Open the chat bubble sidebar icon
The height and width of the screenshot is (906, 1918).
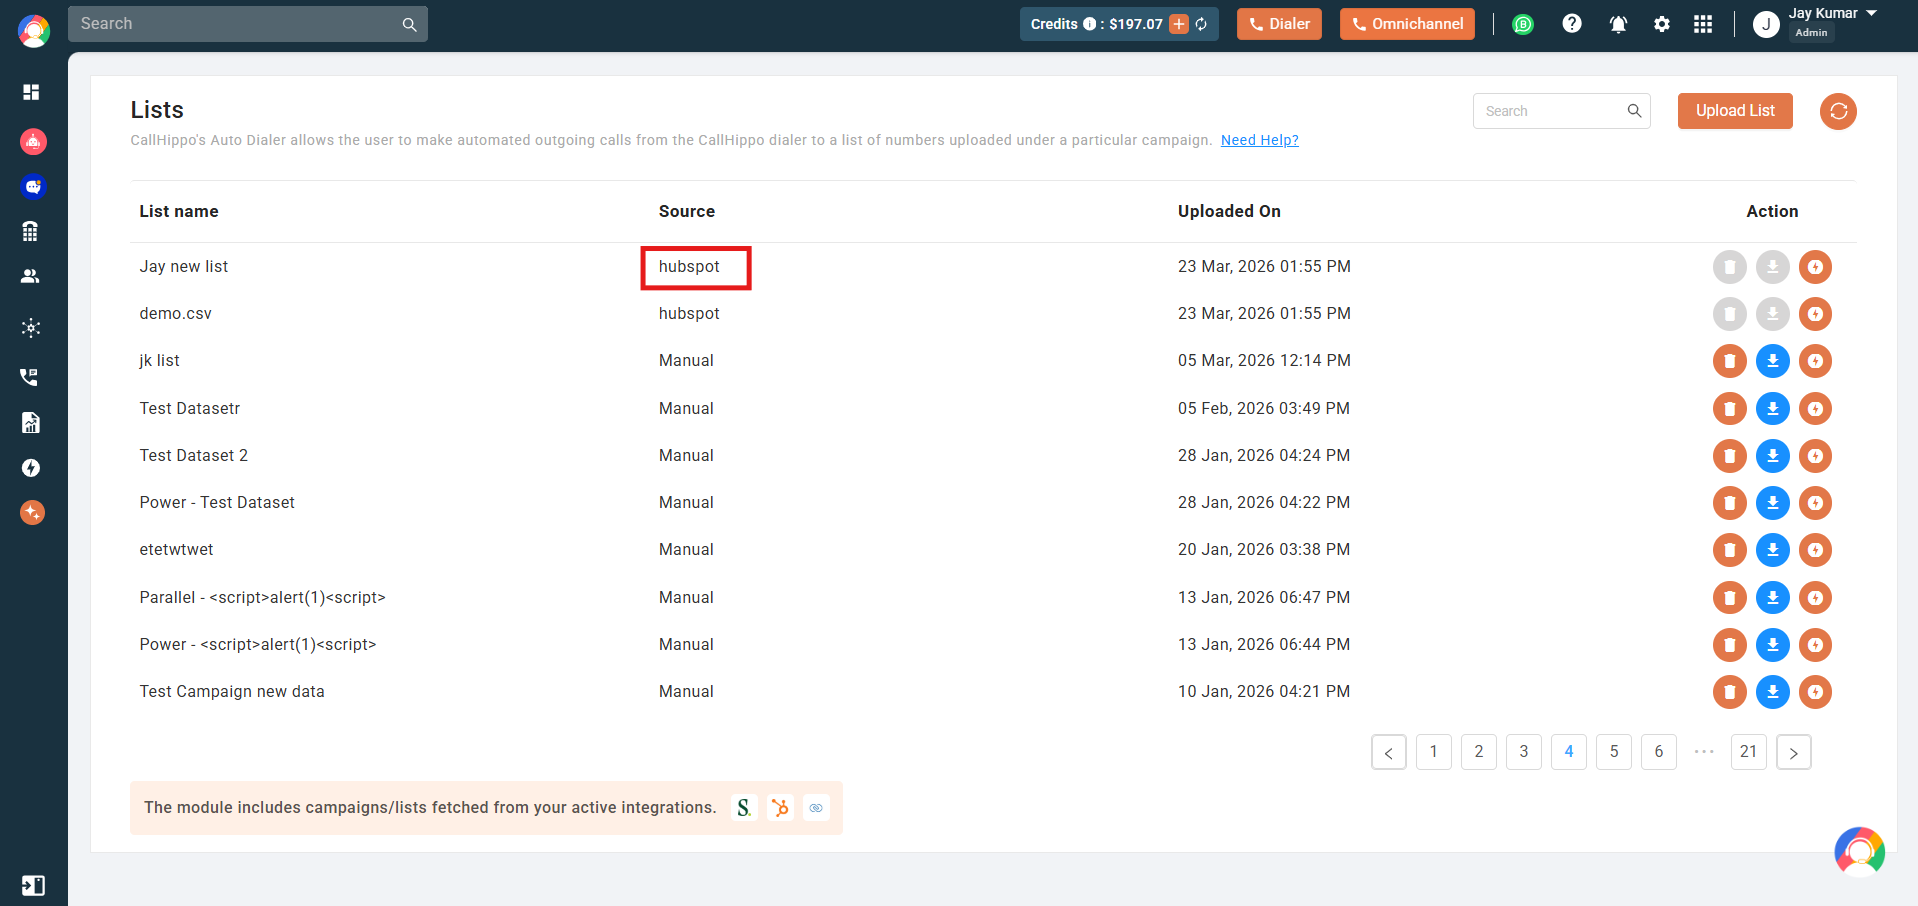pos(33,186)
